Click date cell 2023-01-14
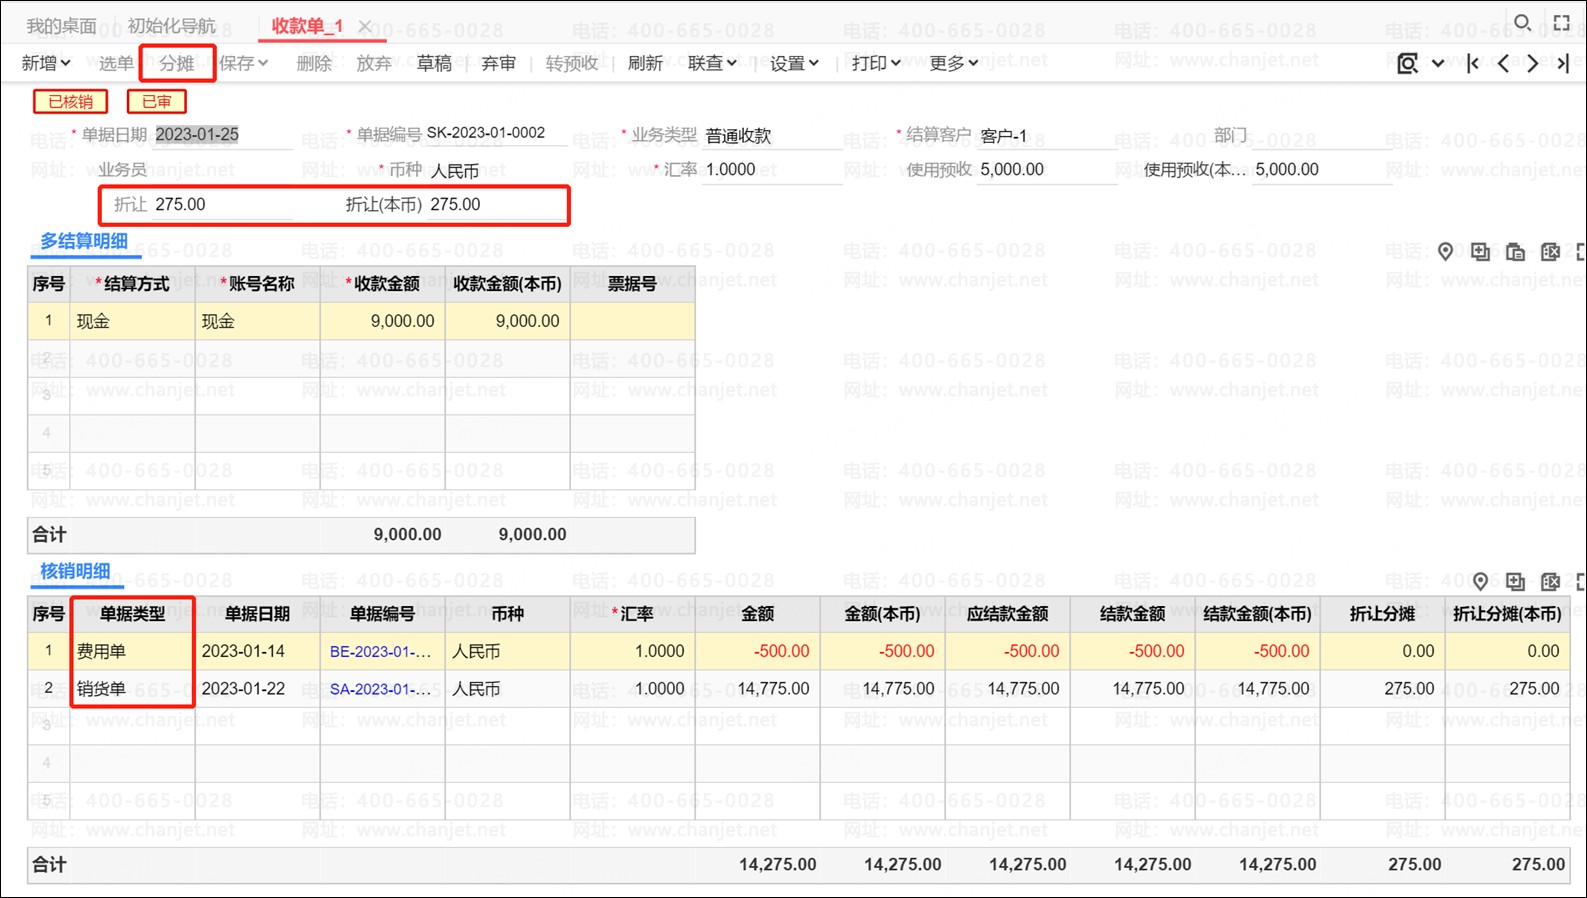1587x898 pixels. 257,651
